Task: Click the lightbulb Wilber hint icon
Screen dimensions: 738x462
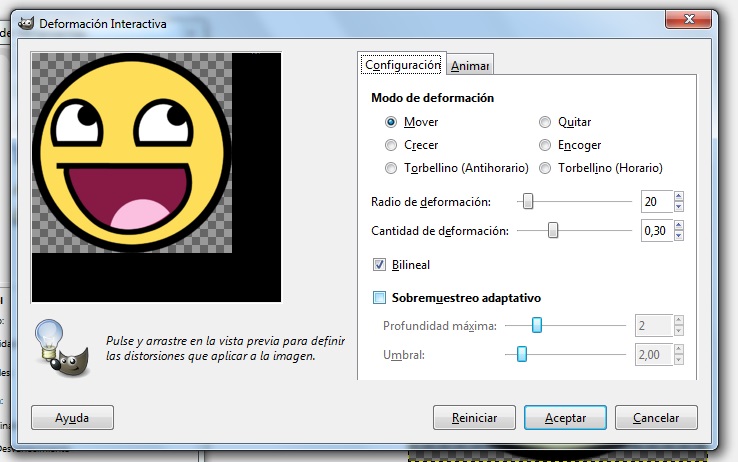Action: [62, 348]
